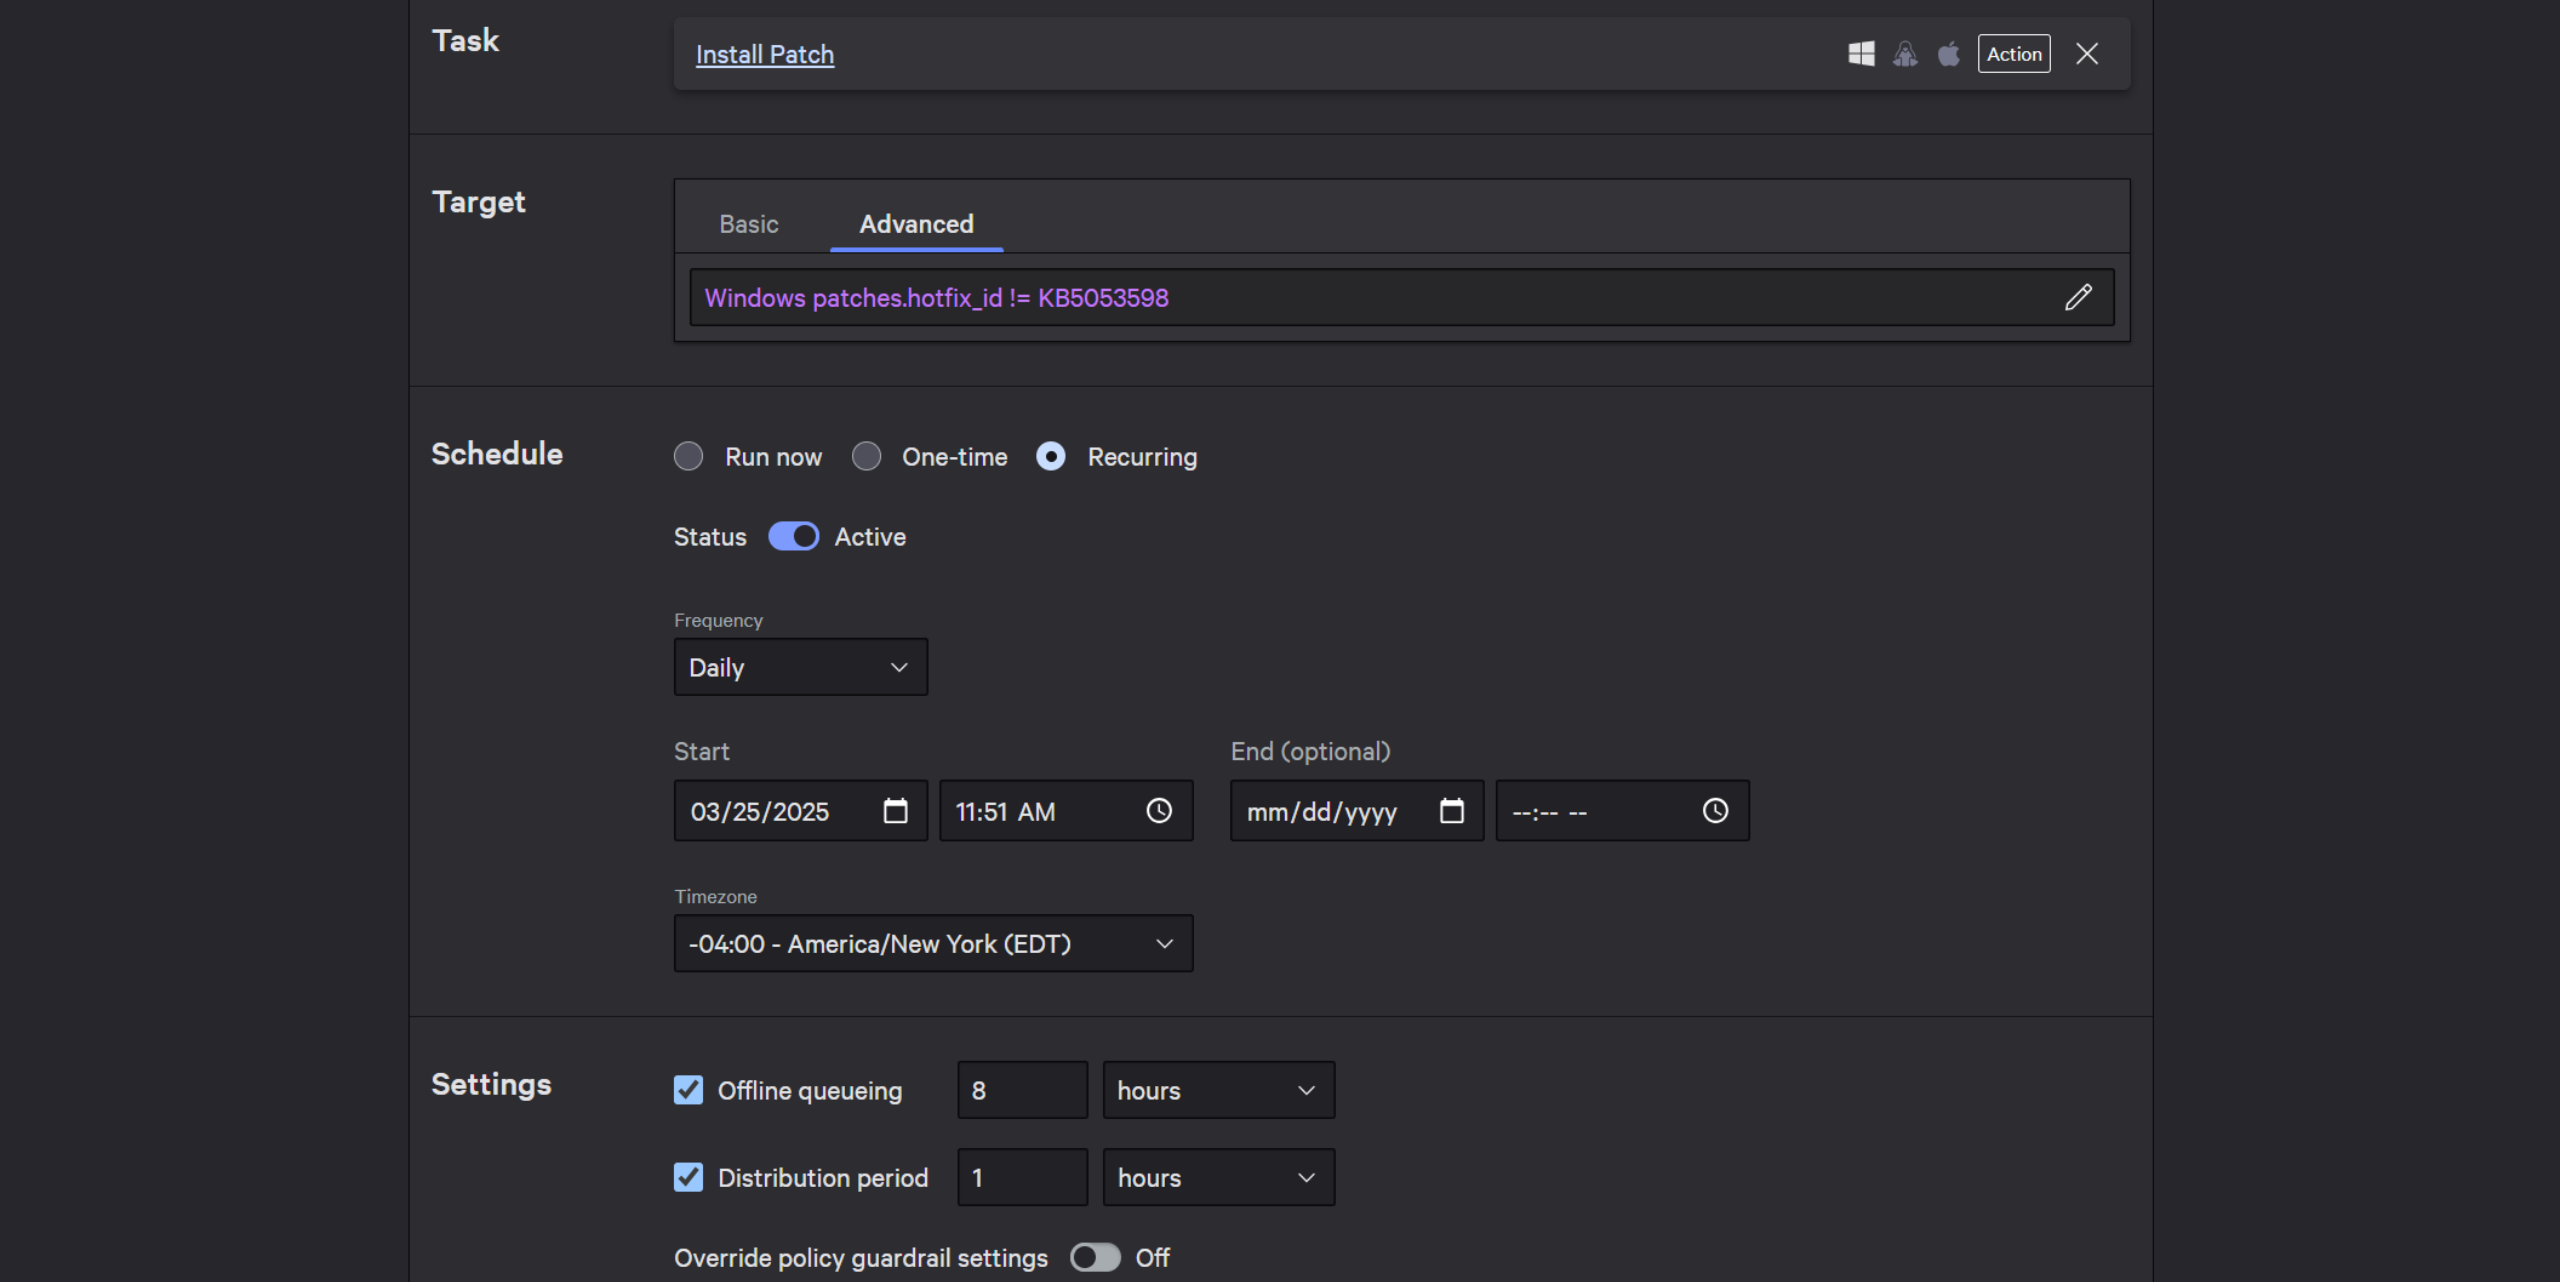Image resolution: width=2560 pixels, height=1282 pixels.
Task: Open end date calendar picker icon
Action: coord(1451,811)
